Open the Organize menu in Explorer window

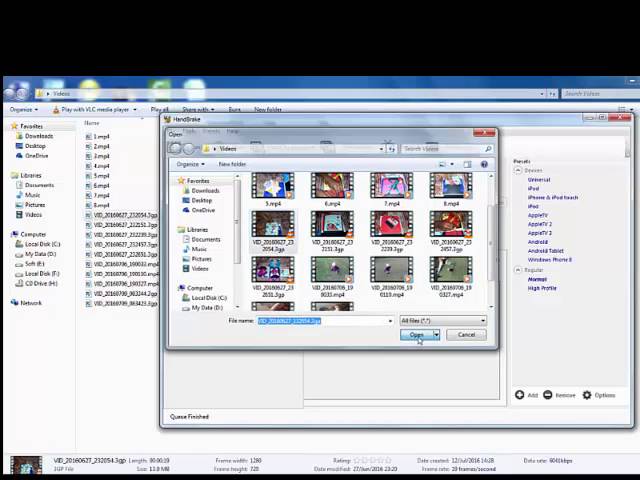tap(24, 109)
